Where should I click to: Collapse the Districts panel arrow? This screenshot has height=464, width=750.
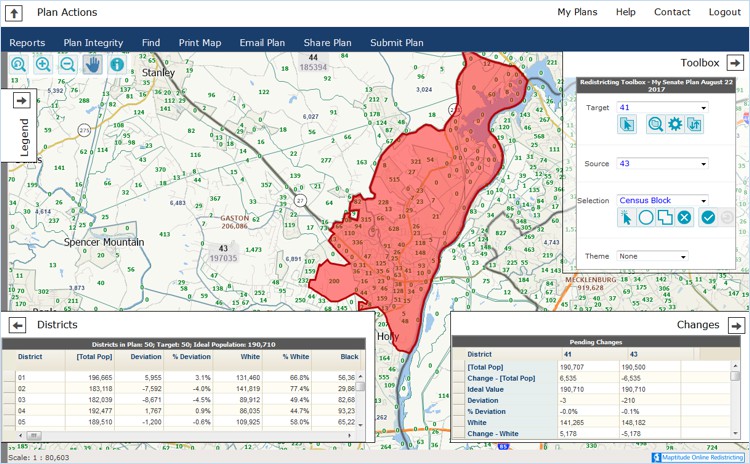click(x=17, y=325)
